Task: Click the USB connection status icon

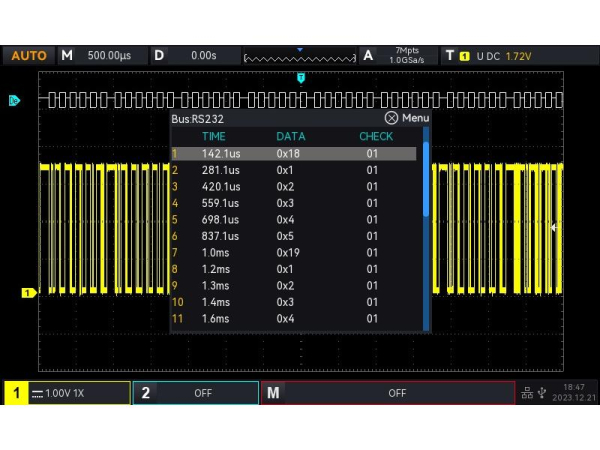Action: point(542,393)
